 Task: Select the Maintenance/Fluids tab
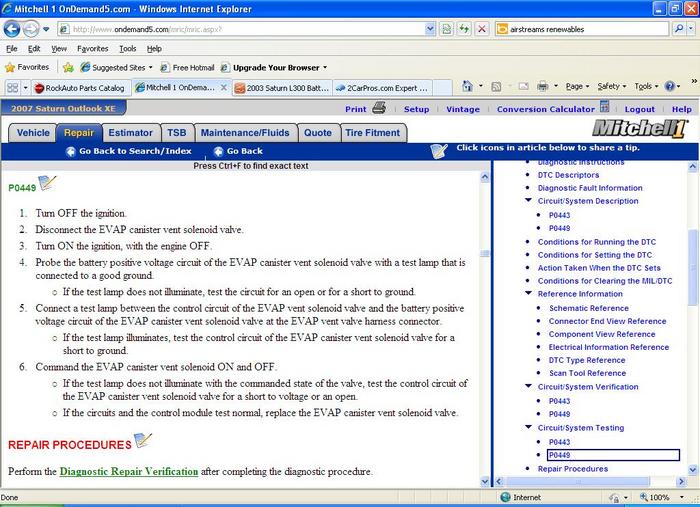(x=245, y=133)
